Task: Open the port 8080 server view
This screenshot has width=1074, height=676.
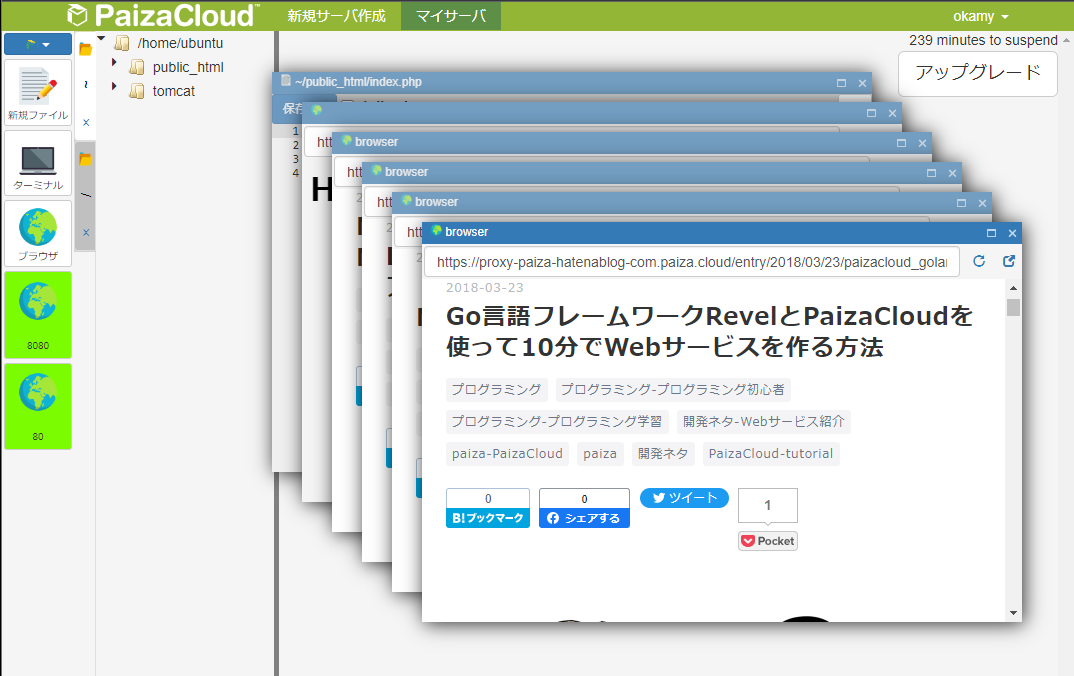Action: coord(38,314)
